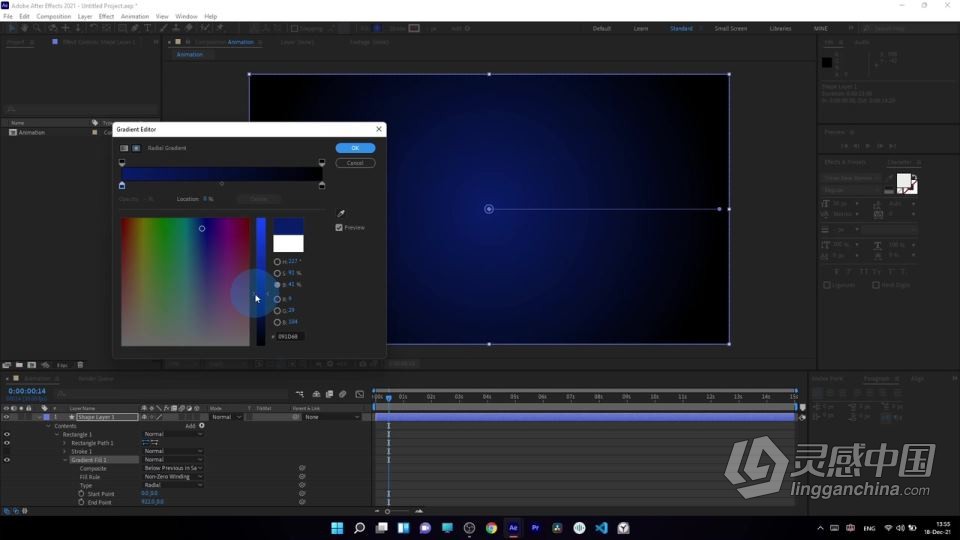Select the Linear Gradient type icon
This screenshot has height=540, width=960.
point(125,148)
